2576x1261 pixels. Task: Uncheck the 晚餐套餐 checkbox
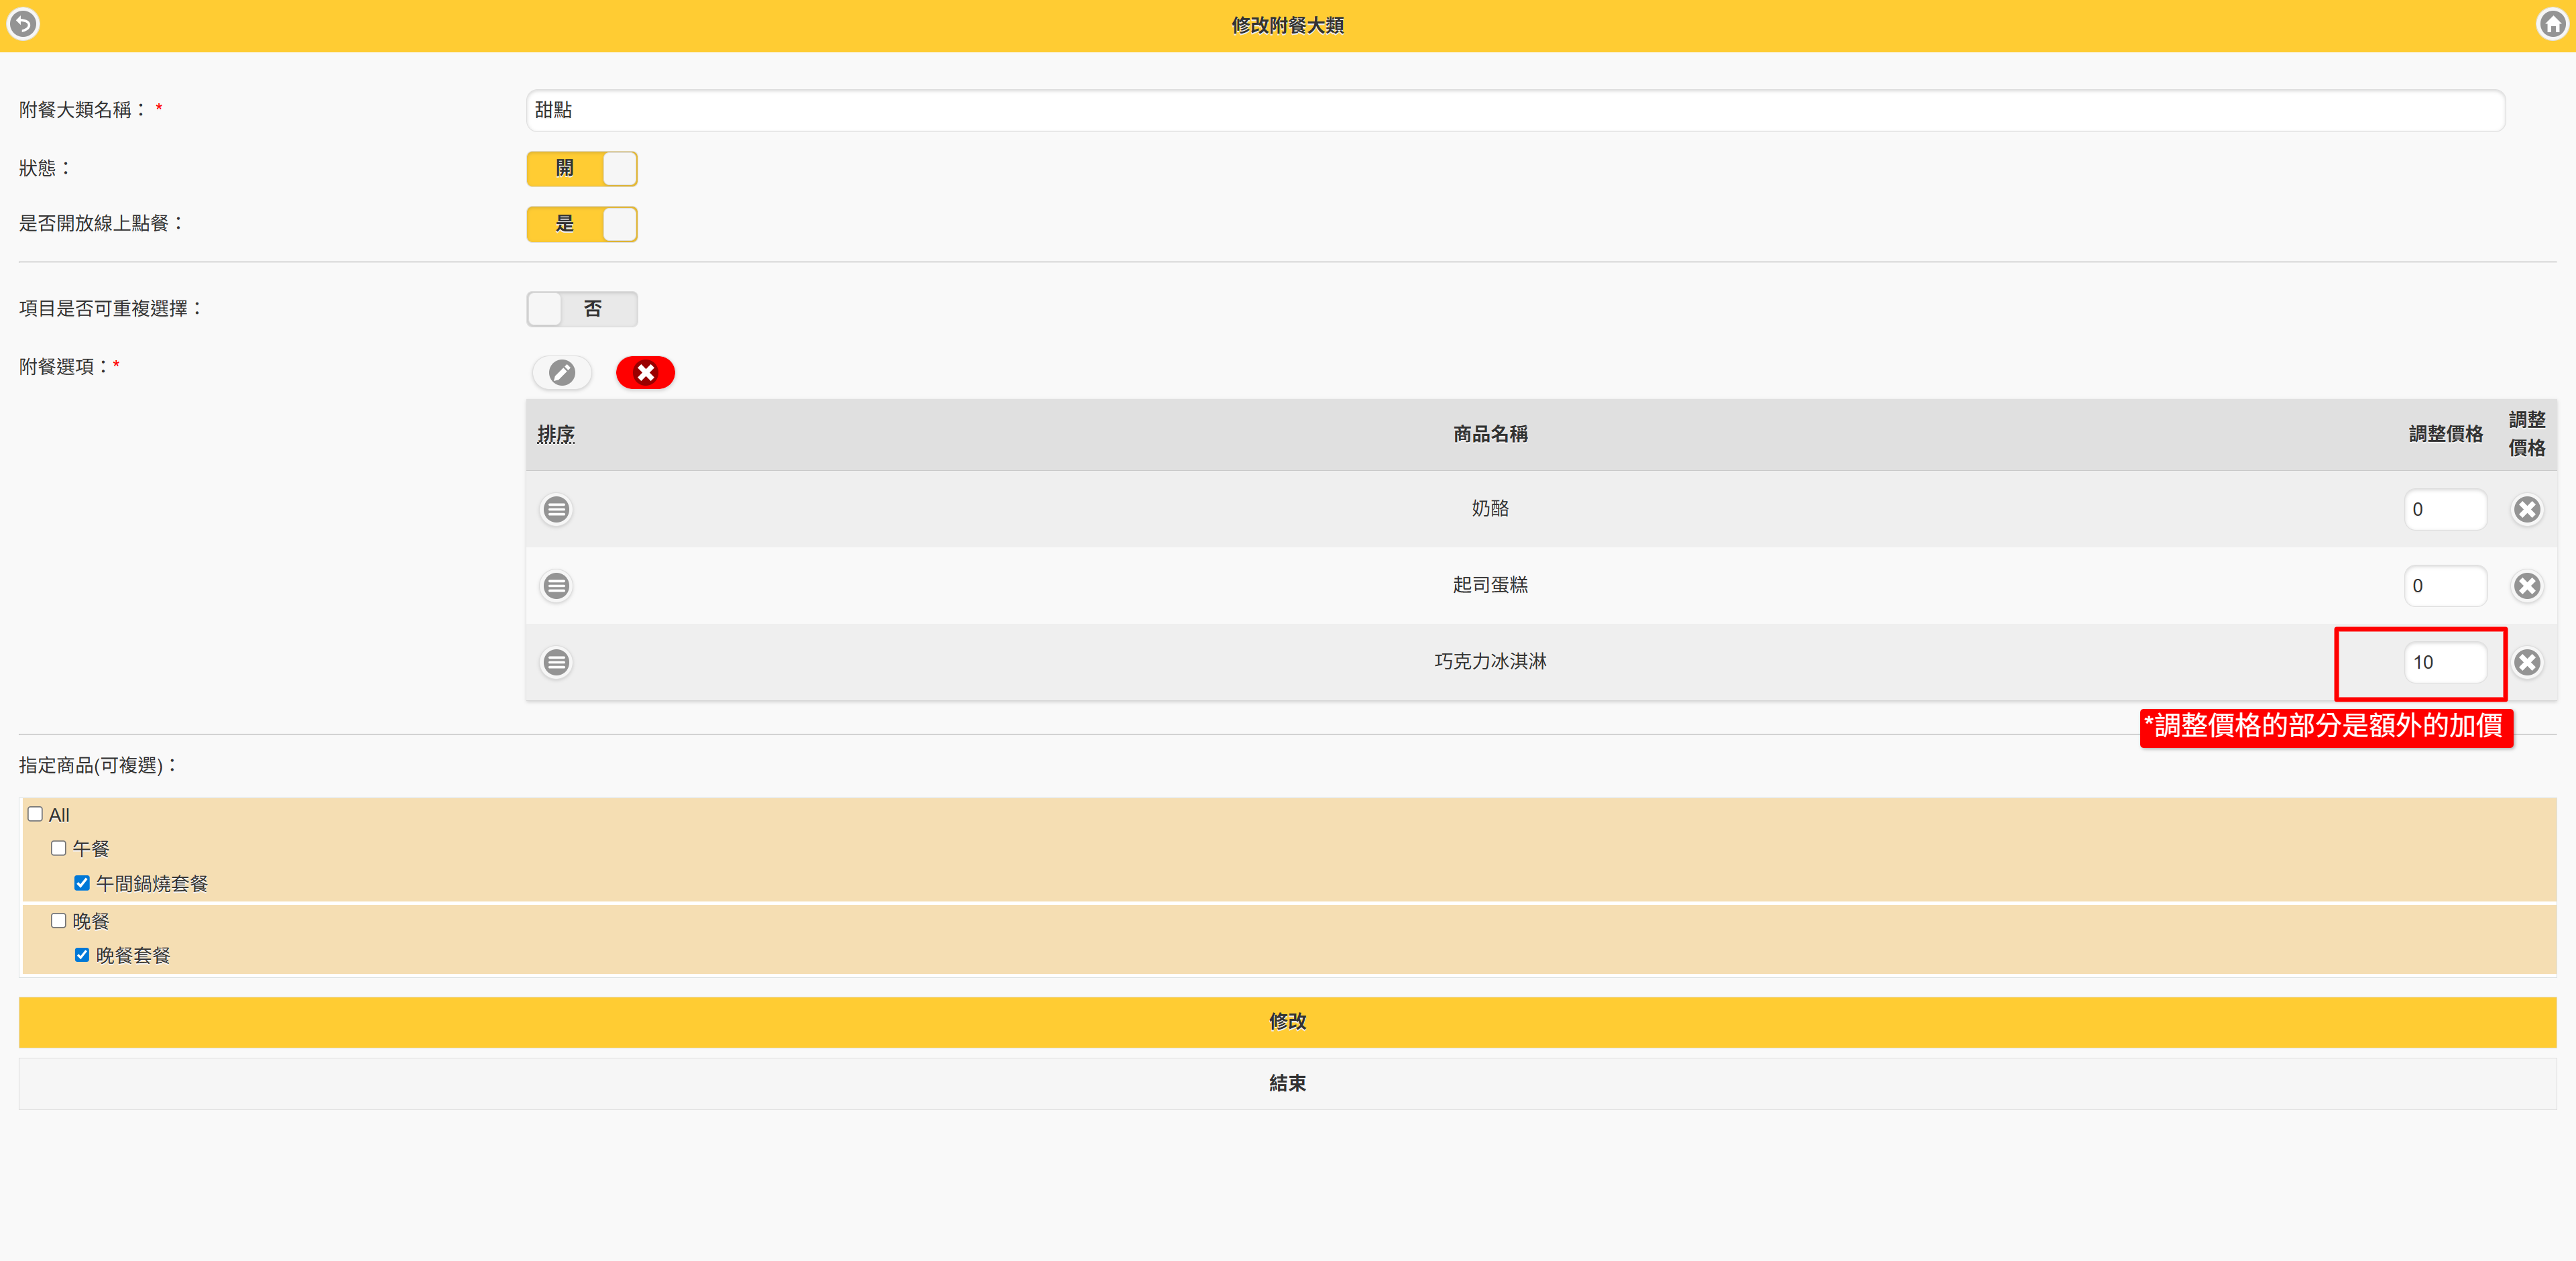[x=82, y=955]
